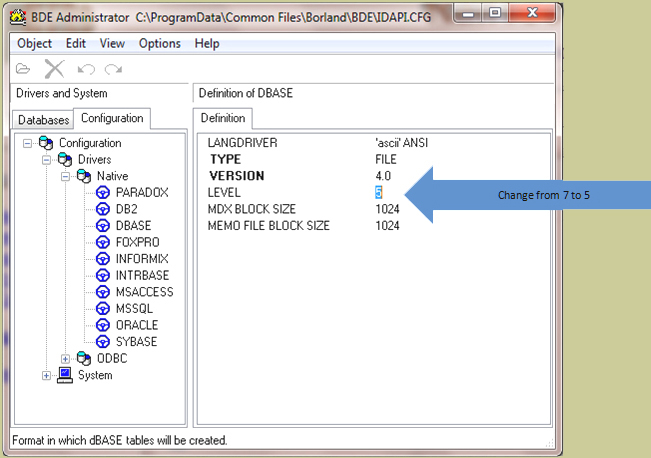Click the System computer icon
Viewport: 651px width, 458px height.
pos(65,375)
